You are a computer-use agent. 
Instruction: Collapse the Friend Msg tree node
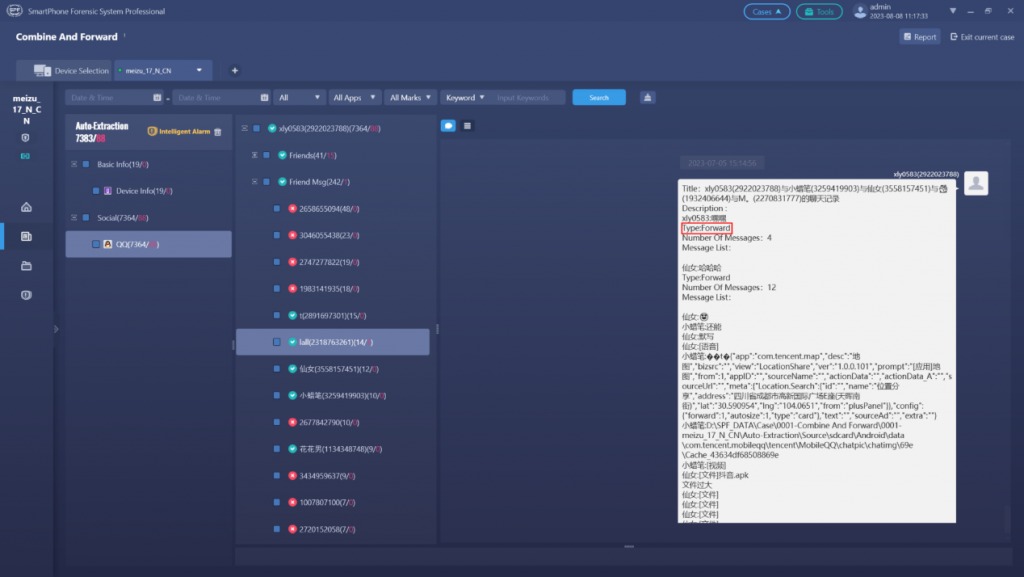pyautogui.click(x=255, y=182)
